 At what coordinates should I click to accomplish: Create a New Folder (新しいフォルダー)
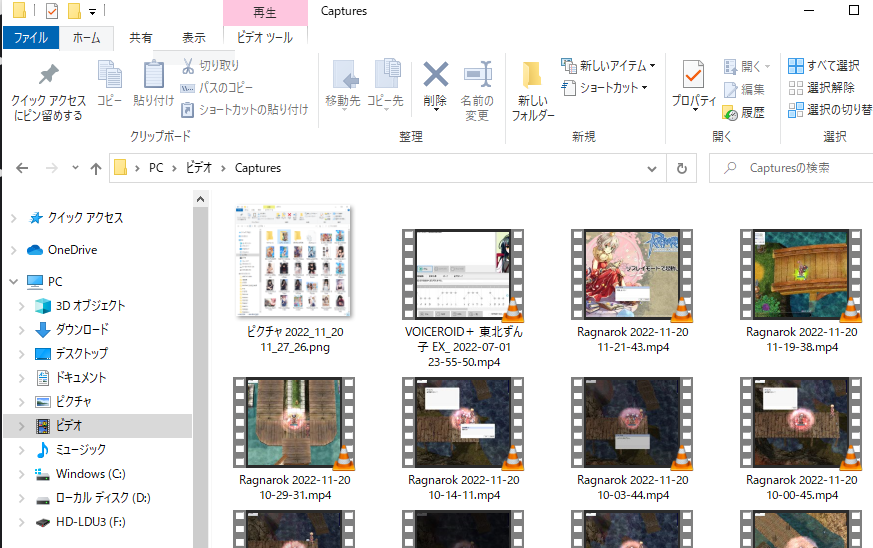[x=533, y=91]
